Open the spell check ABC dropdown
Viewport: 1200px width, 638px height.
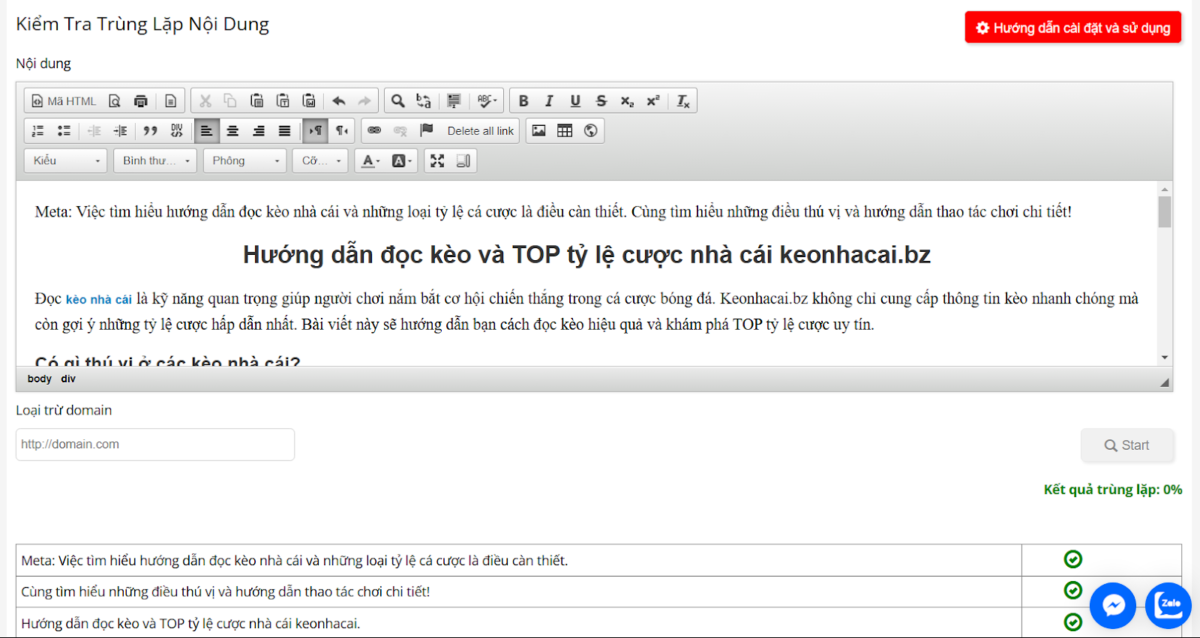tap(487, 101)
